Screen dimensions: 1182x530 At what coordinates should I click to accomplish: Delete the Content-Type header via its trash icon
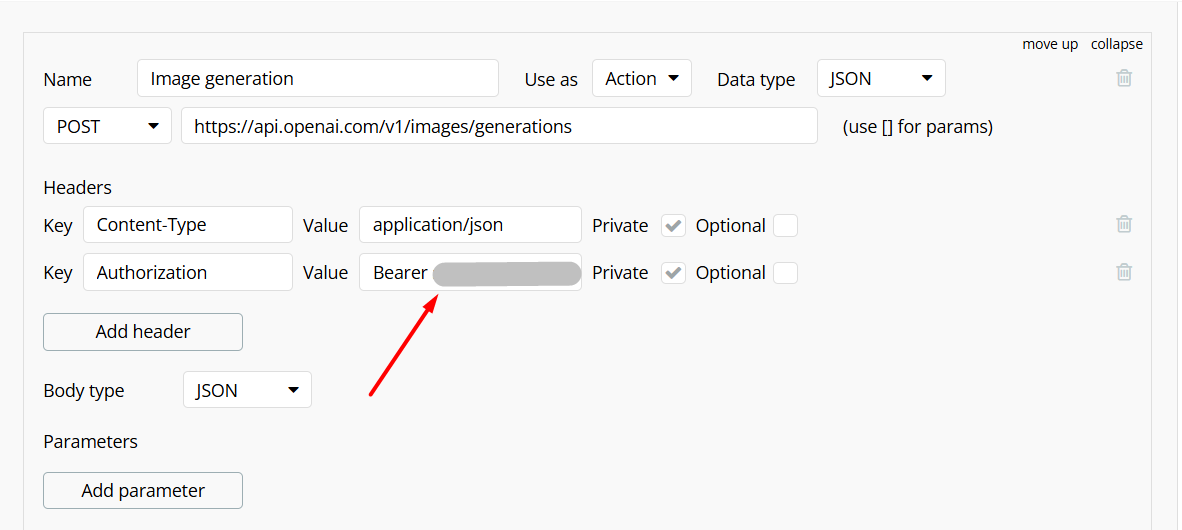pos(1124,224)
